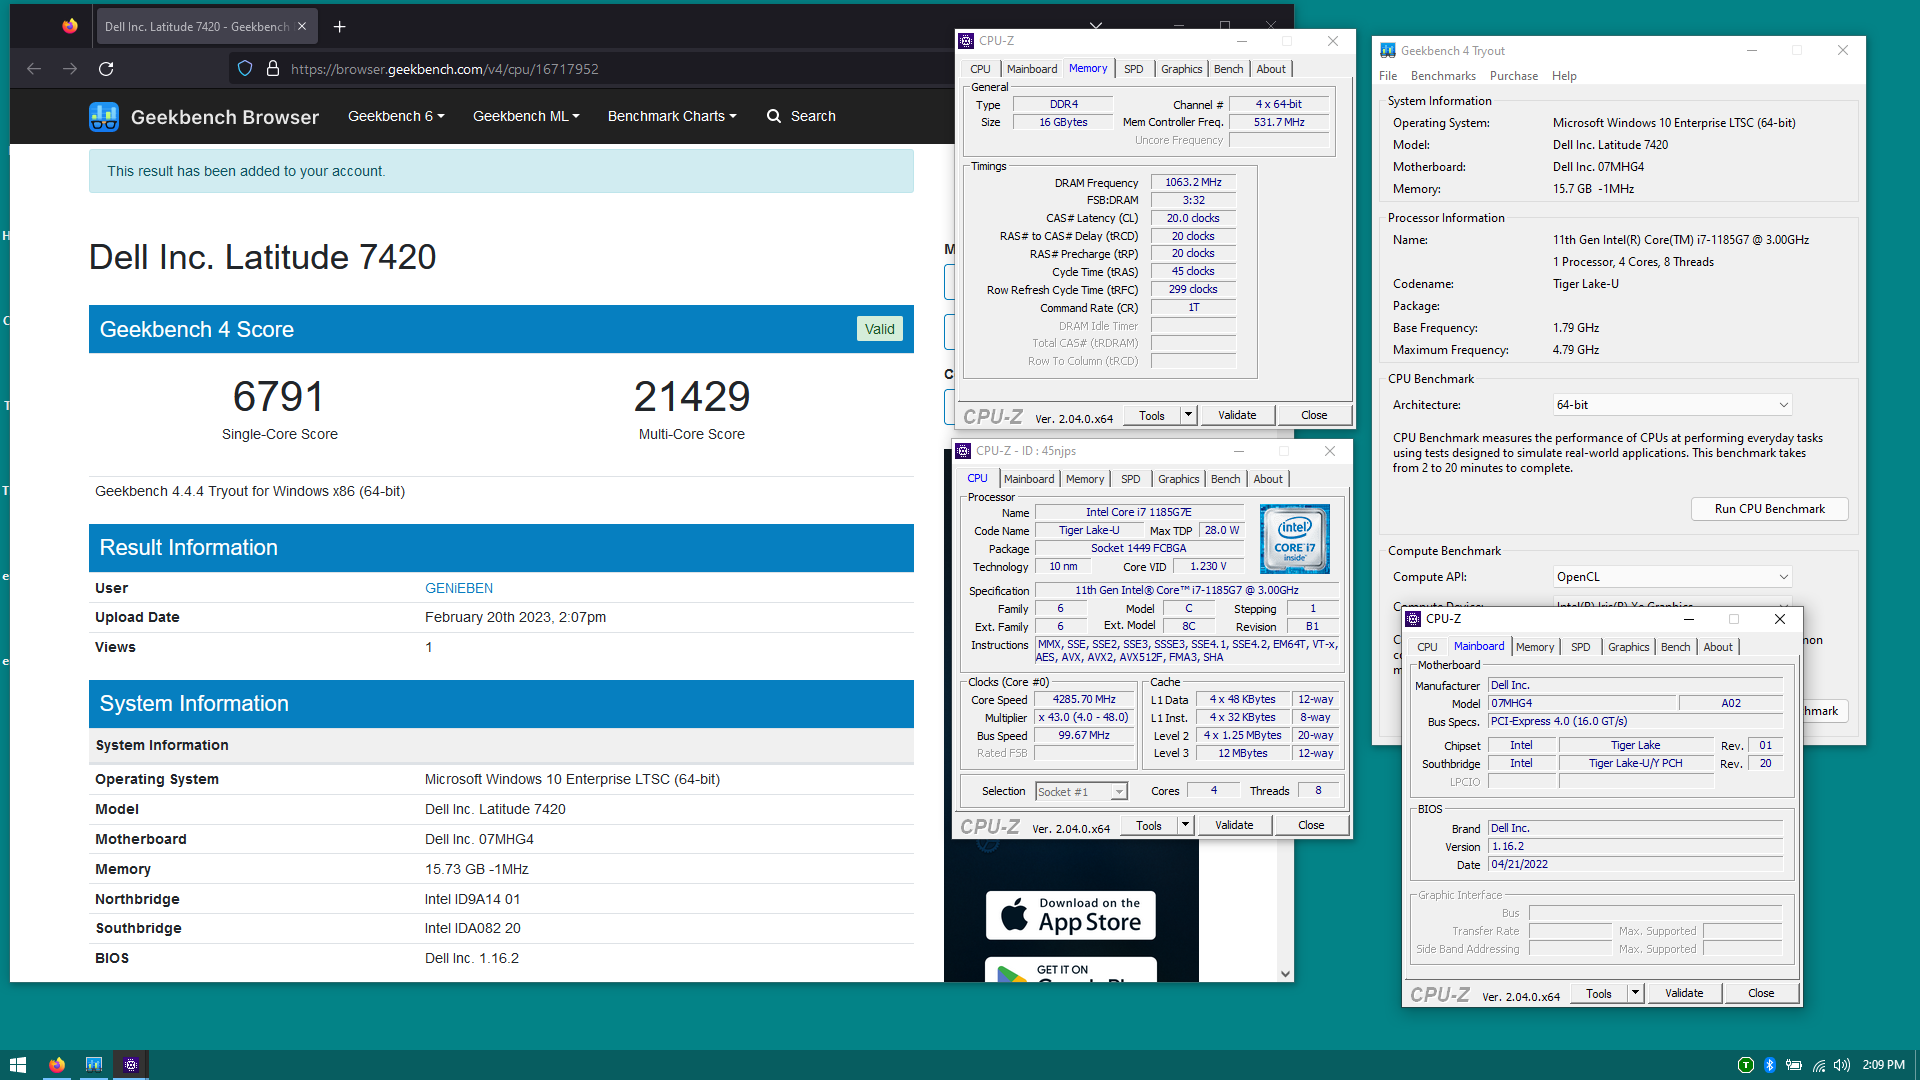Click the Search magnifier in Geekbench navbar

point(774,116)
